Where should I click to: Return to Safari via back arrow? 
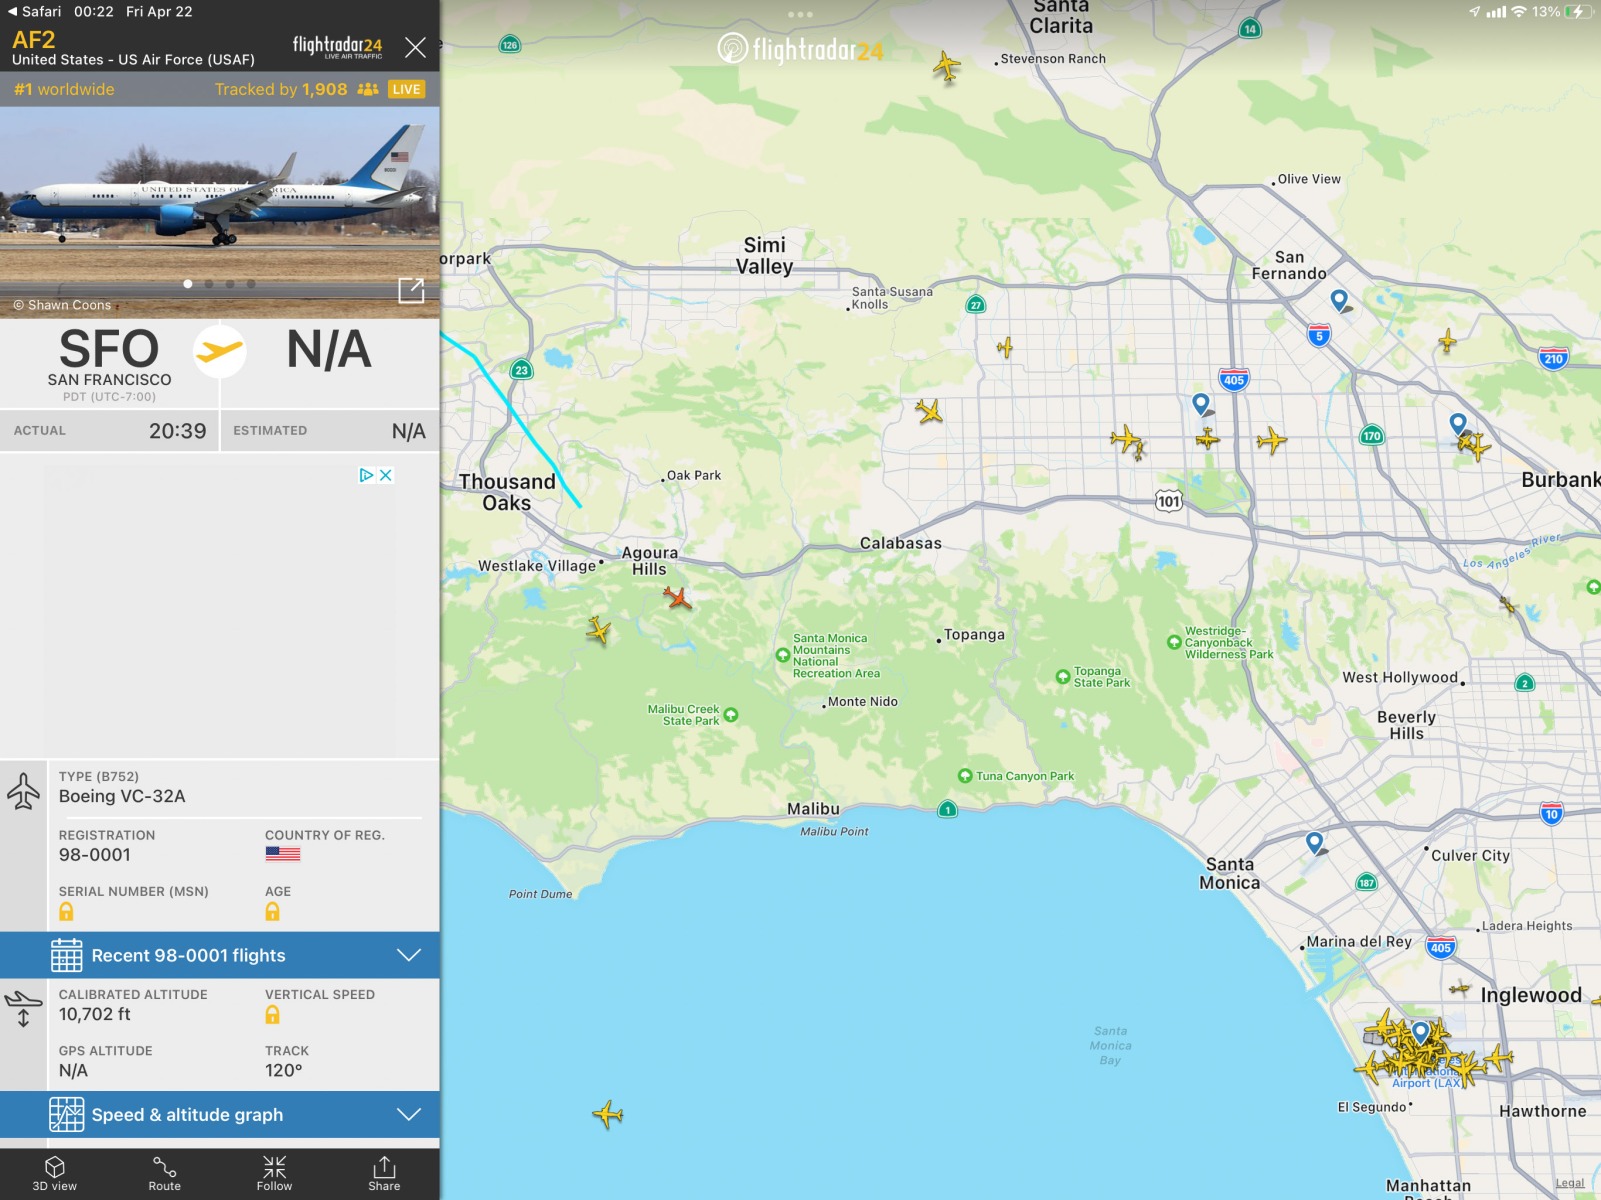coord(35,11)
